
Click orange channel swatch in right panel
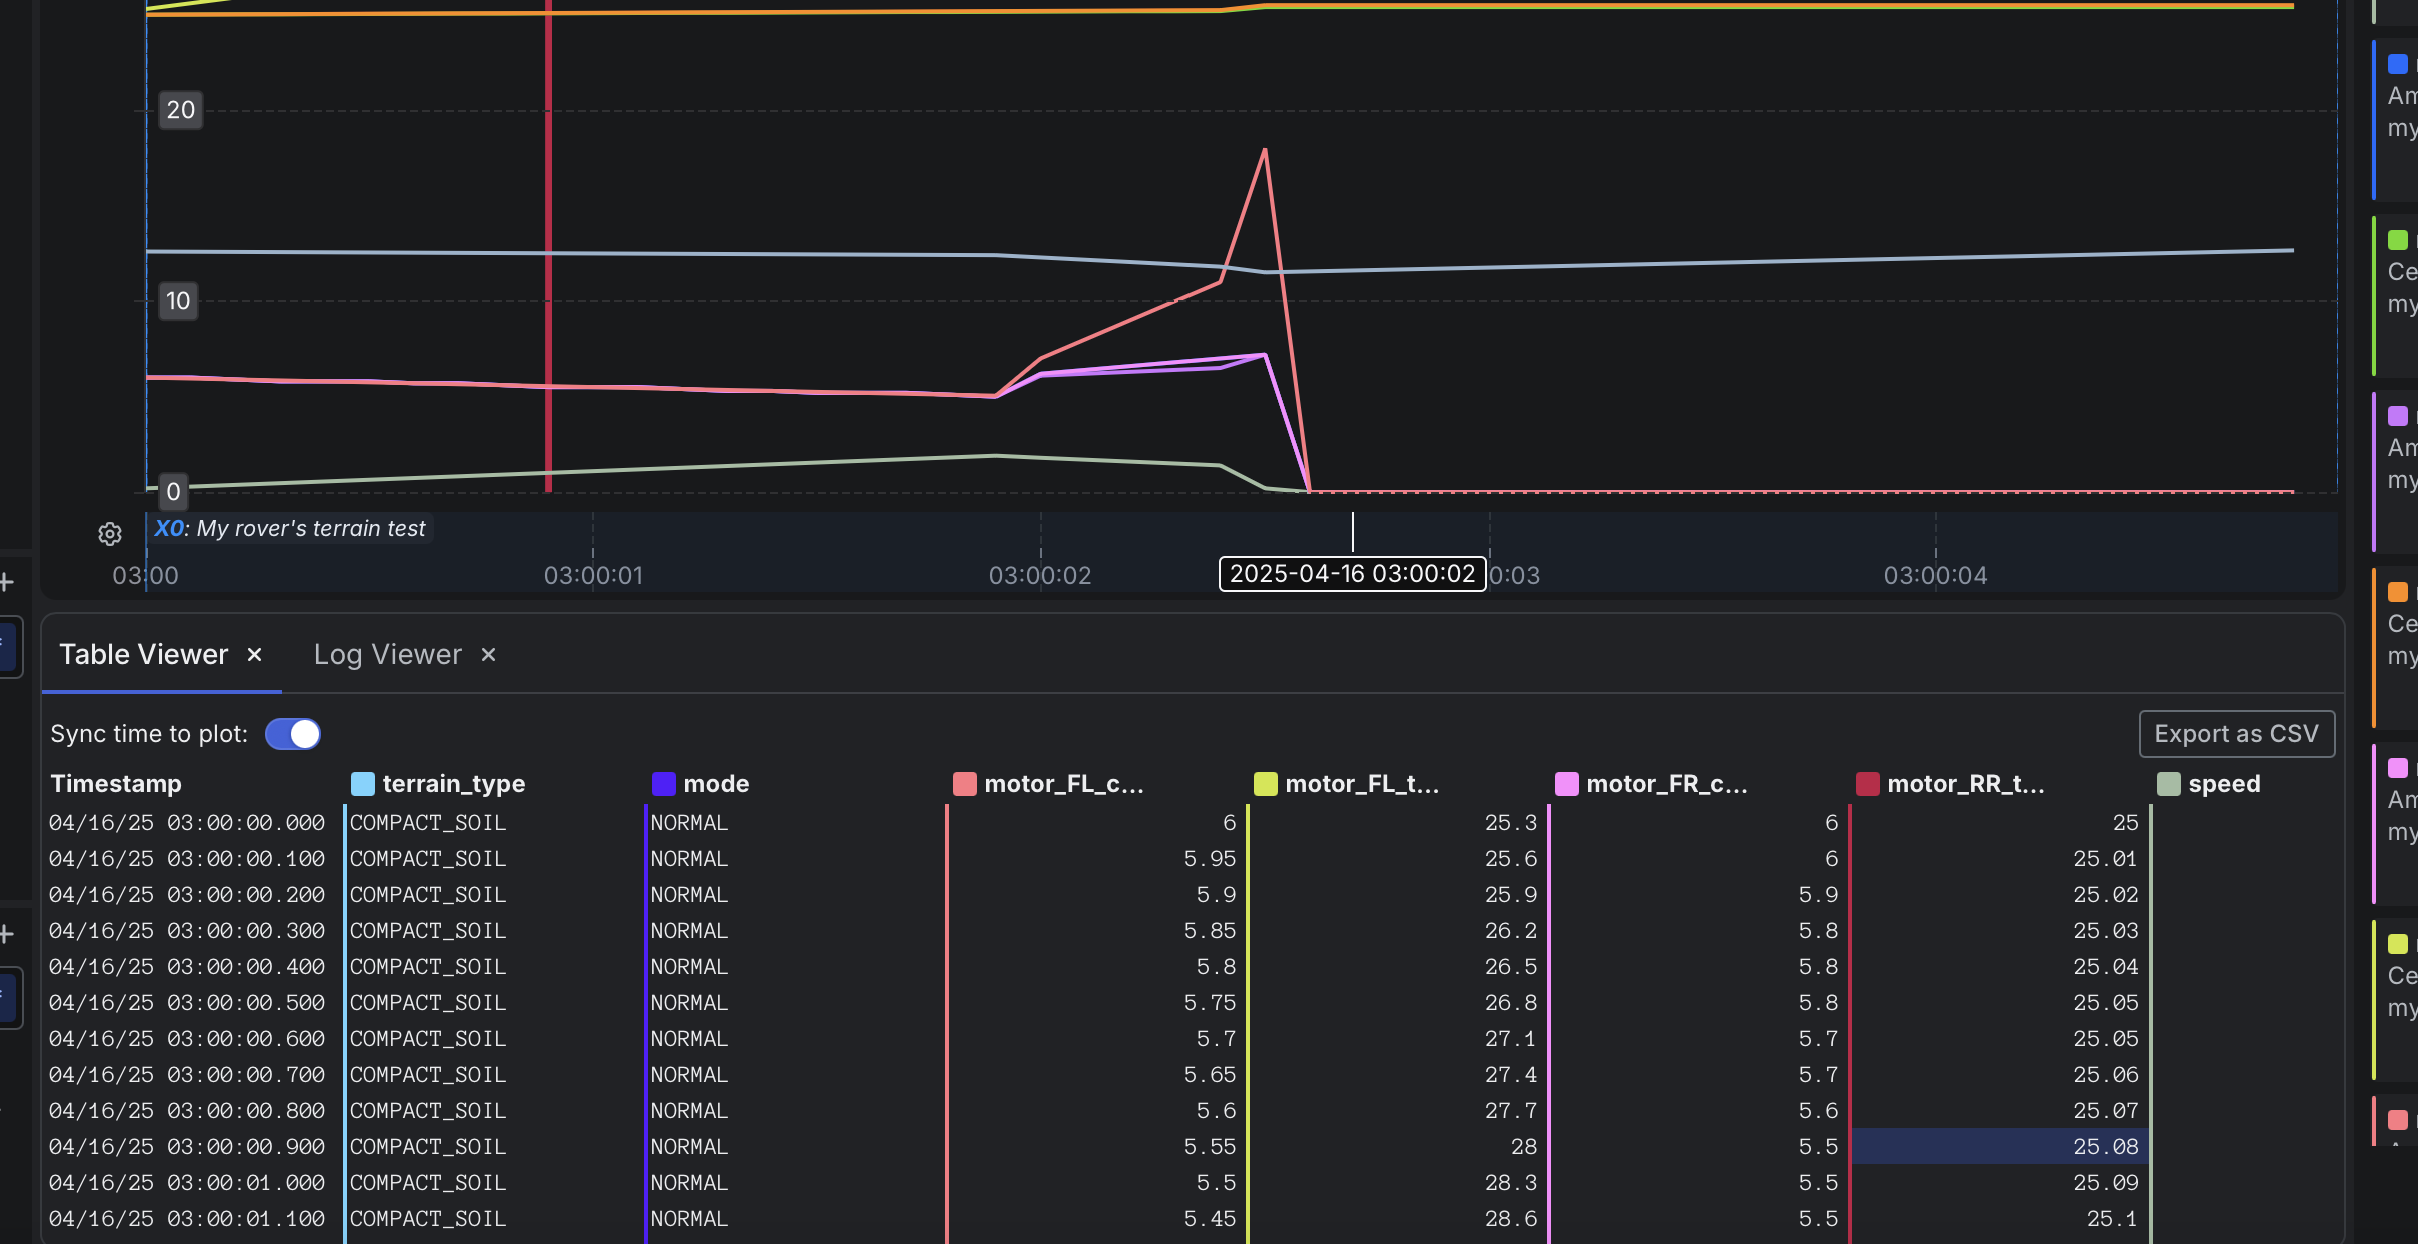(2397, 592)
